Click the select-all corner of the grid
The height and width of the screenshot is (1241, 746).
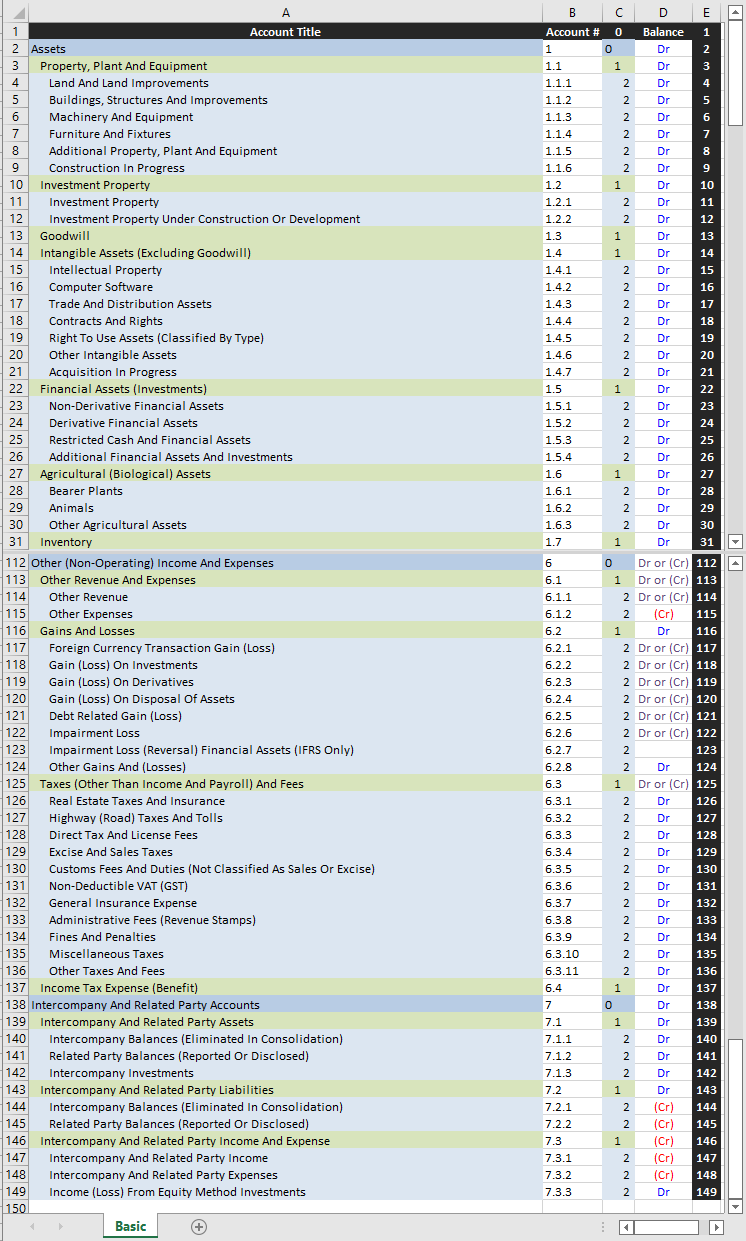tap(14, 12)
